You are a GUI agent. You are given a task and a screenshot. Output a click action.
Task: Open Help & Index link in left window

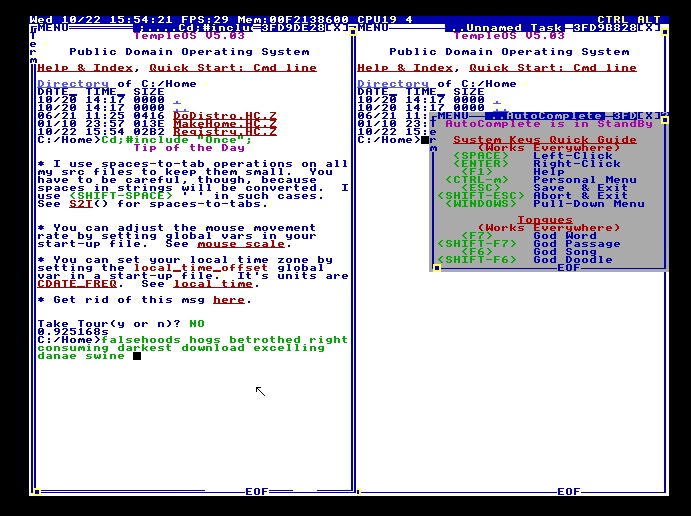85,68
